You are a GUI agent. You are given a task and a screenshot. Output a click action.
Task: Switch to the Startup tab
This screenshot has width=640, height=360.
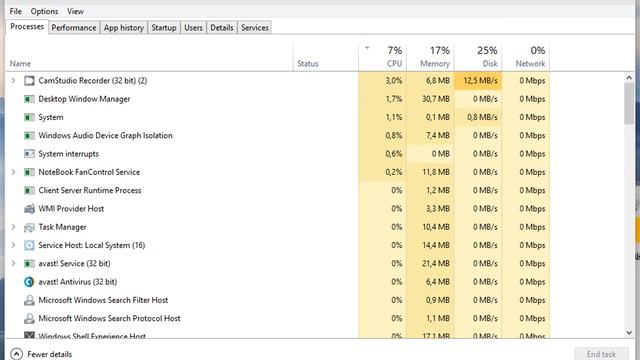[164, 28]
